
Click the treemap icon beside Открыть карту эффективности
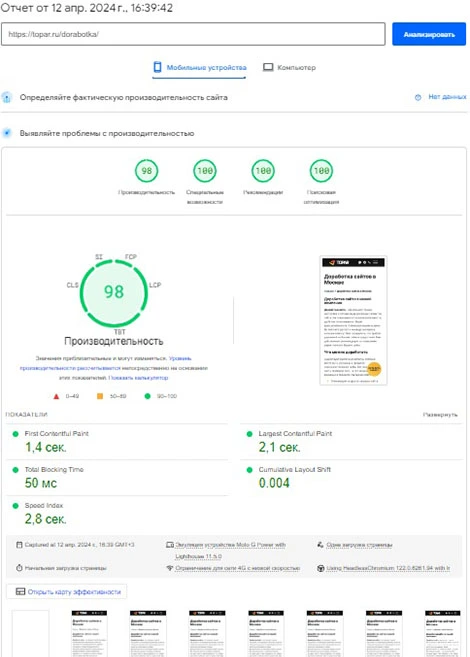click(x=20, y=592)
